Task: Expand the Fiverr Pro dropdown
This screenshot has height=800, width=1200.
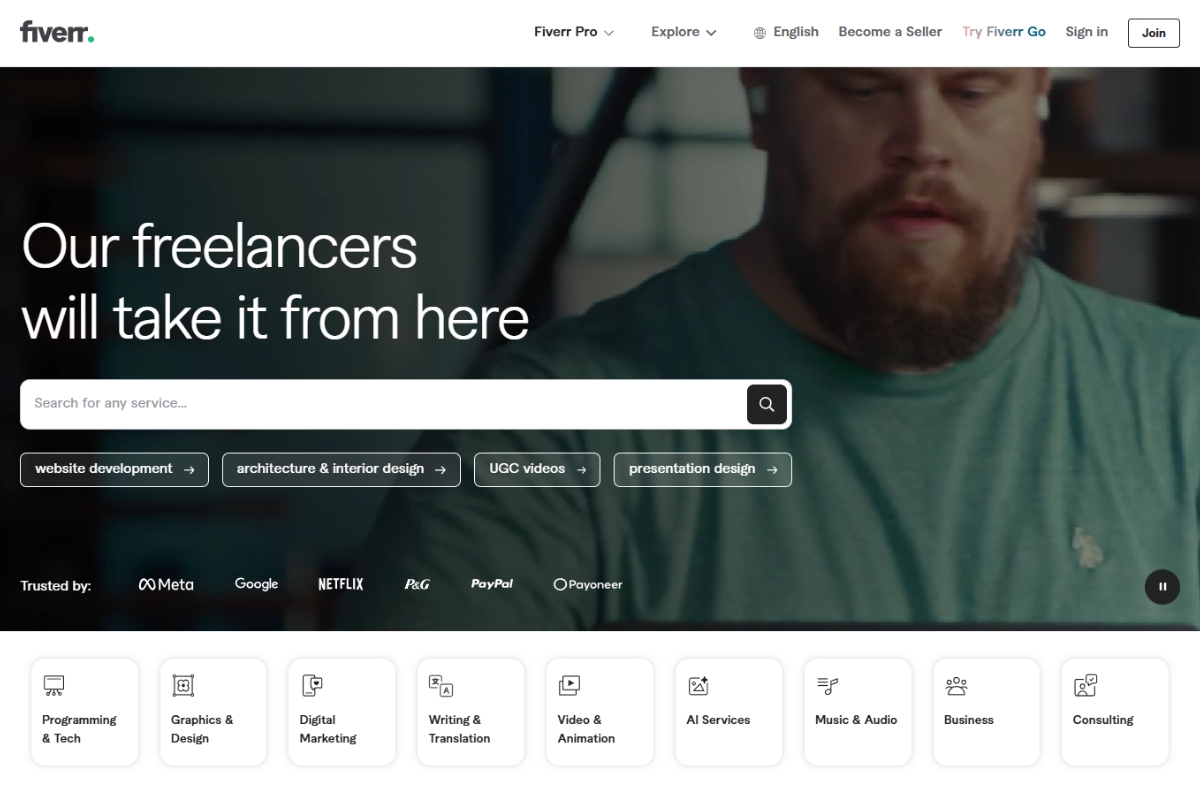Action: point(573,32)
